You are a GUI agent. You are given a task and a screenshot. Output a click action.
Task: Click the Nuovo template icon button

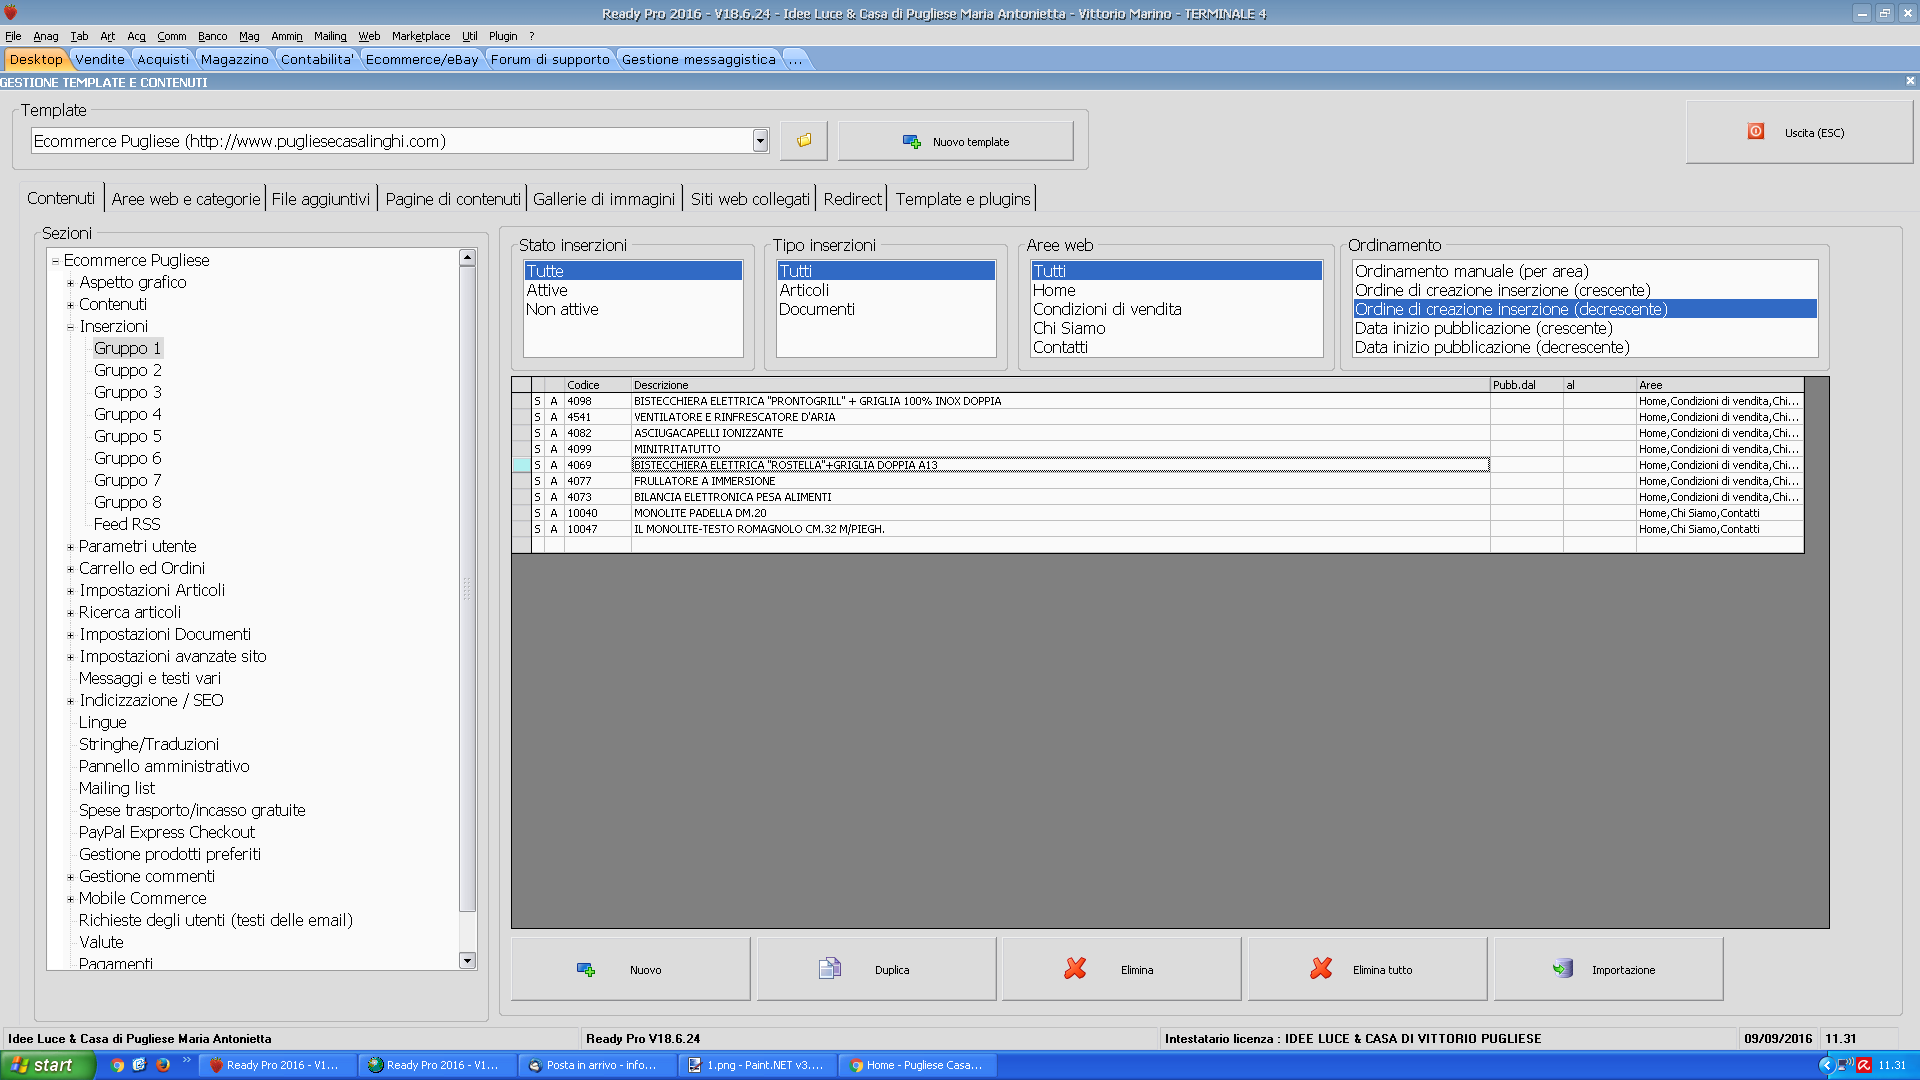pyautogui.click(x=911, y=142)
